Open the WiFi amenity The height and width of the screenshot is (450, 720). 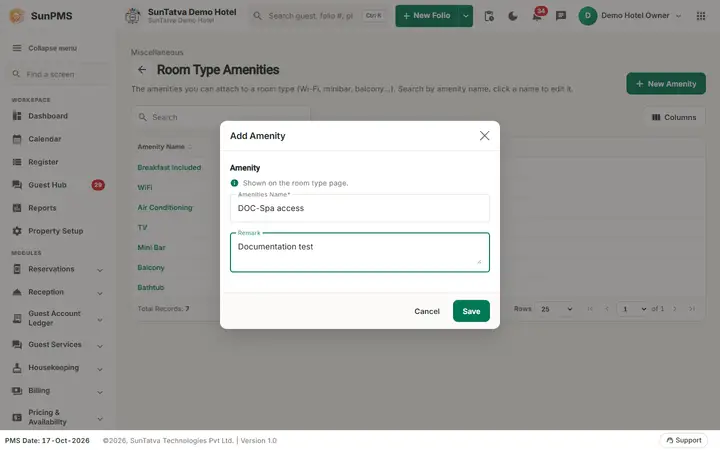pyautogui.click(x=145, y=187)
